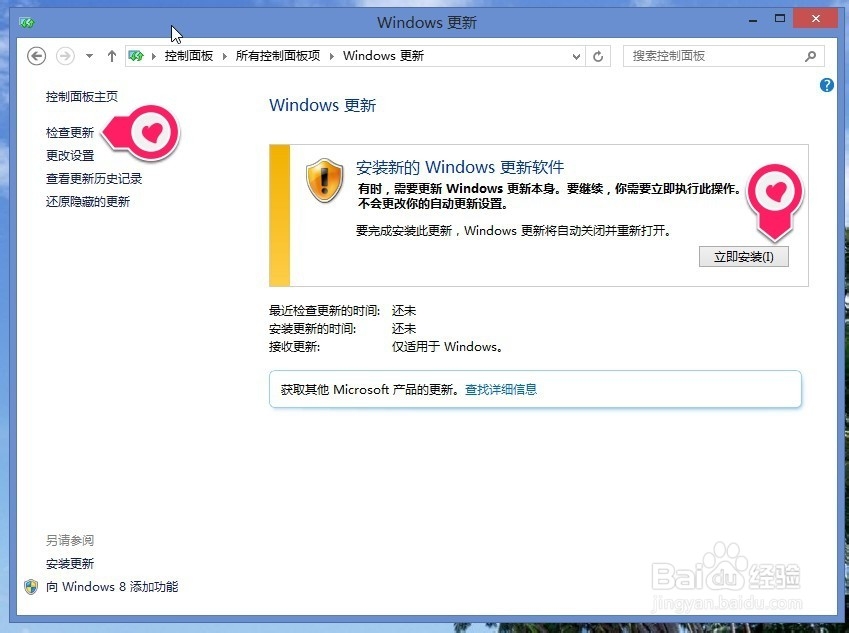Open 更改设置 in the sidebar
The image size is (849, 633).
pyautogui.click(x=70, y=156)
